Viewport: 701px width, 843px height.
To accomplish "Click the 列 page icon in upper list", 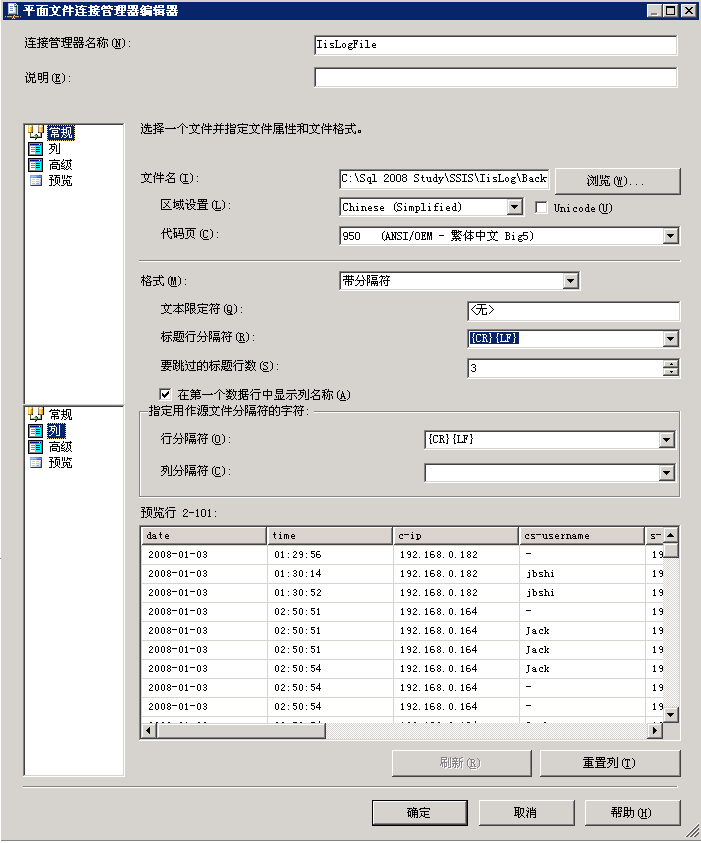I will pyautogui.click(x=35, y=148).
